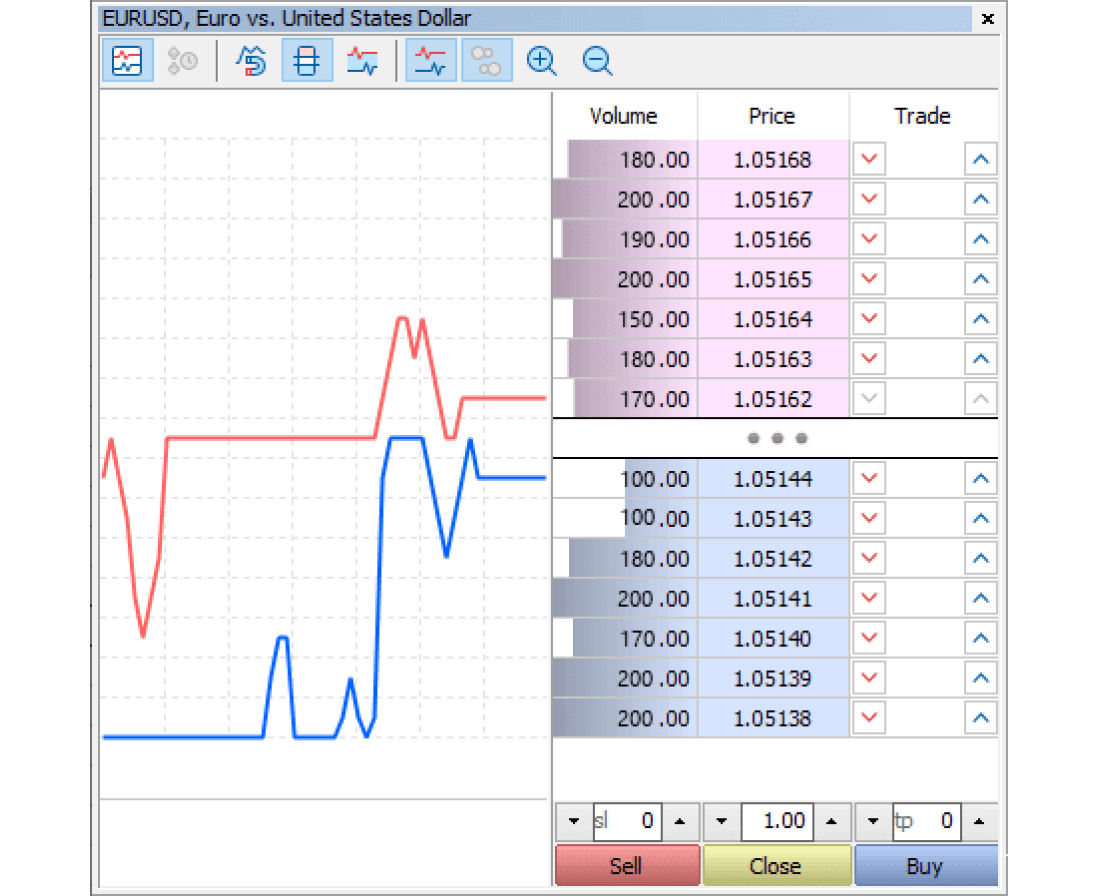
Task: Place a buy order at price 1.05144
Action: (981, 478)
